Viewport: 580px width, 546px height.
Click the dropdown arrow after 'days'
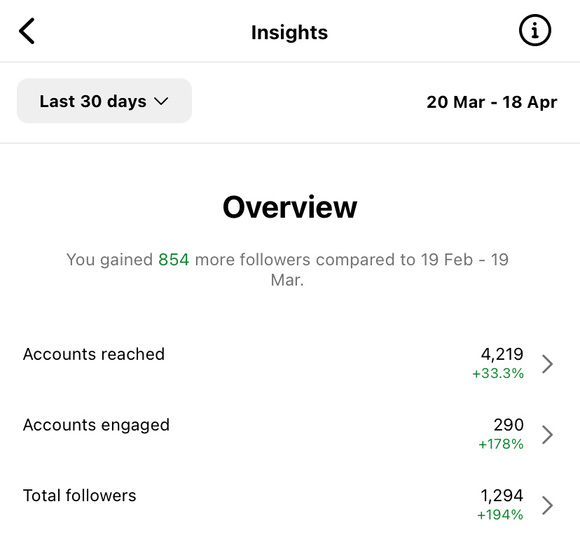coord(161,101)
